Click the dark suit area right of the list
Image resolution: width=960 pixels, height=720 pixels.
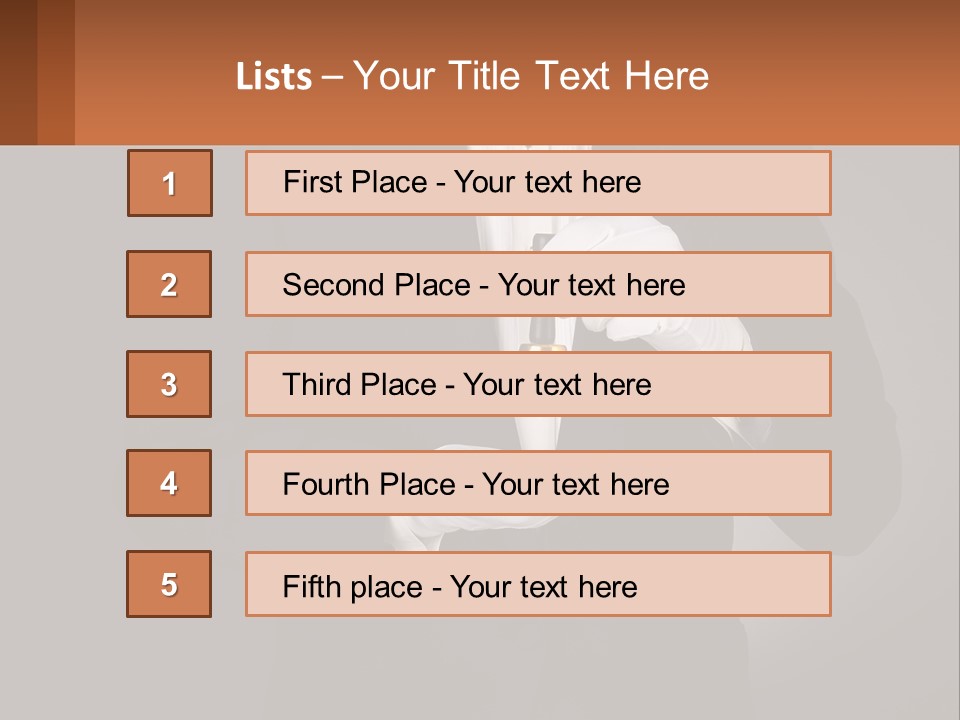880,400
